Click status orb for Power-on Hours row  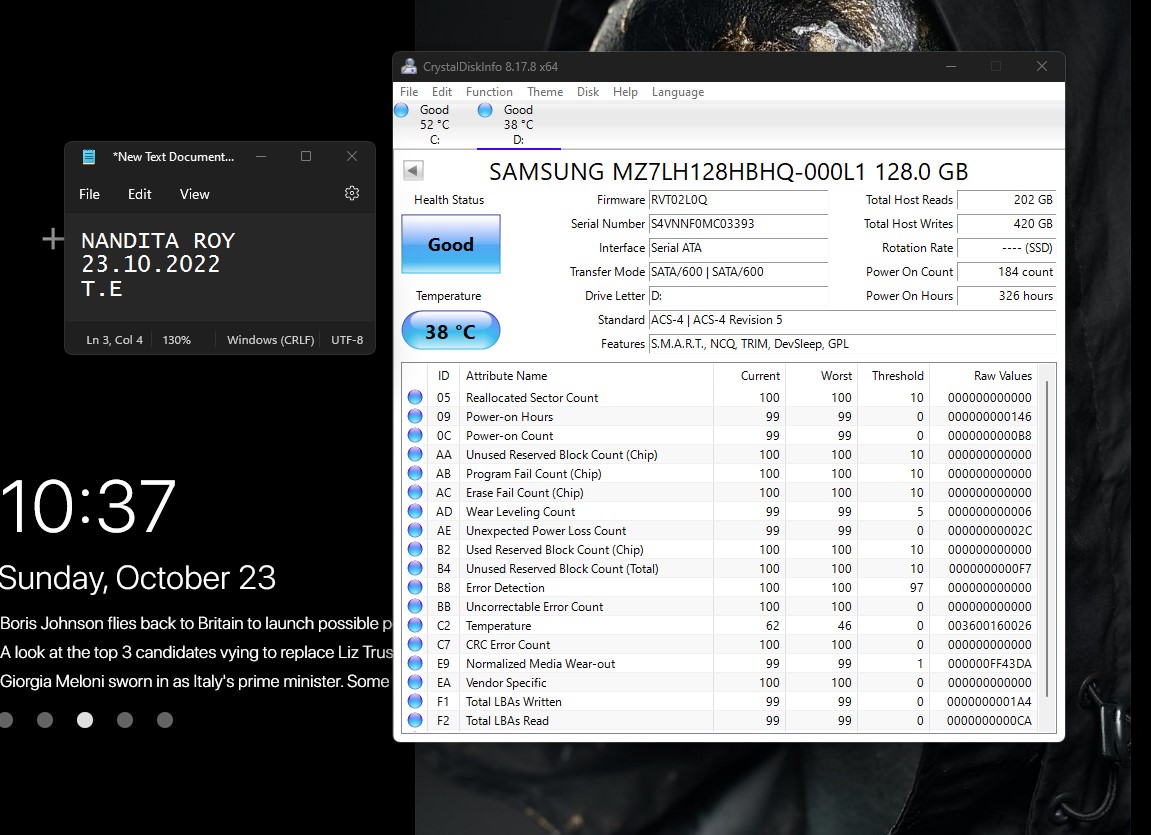(415, 416)
